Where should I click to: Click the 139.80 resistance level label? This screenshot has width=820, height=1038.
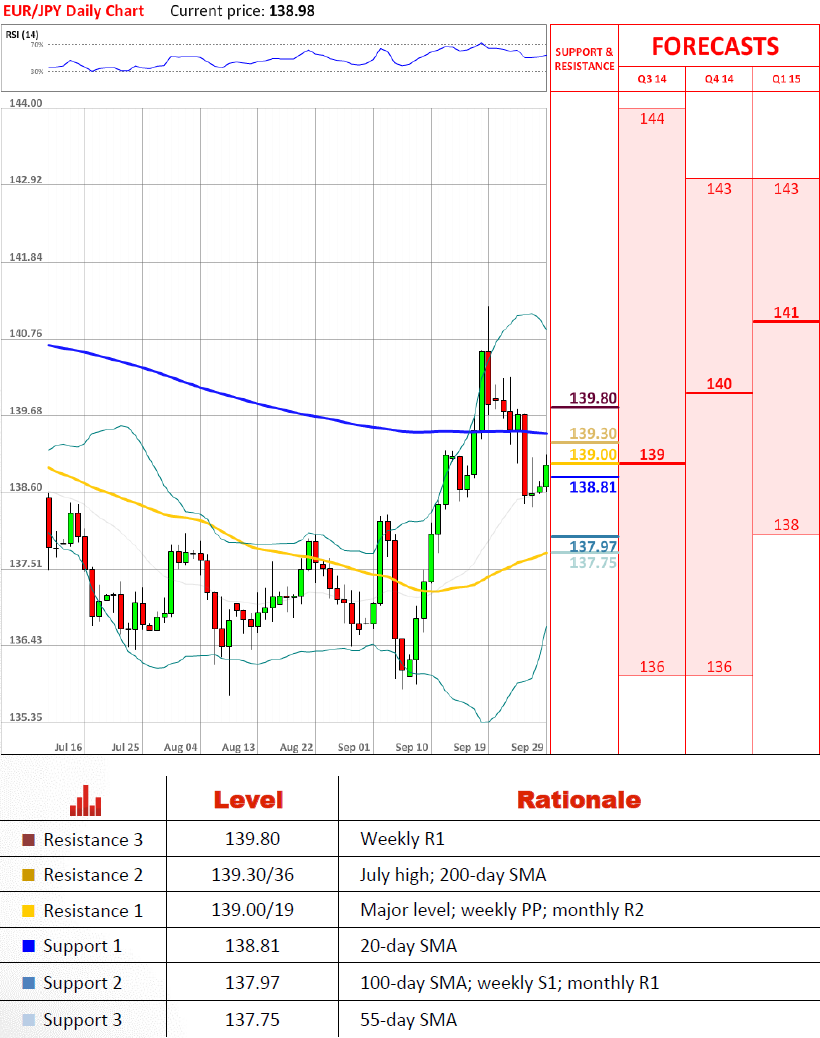click(x=593, y=398)
